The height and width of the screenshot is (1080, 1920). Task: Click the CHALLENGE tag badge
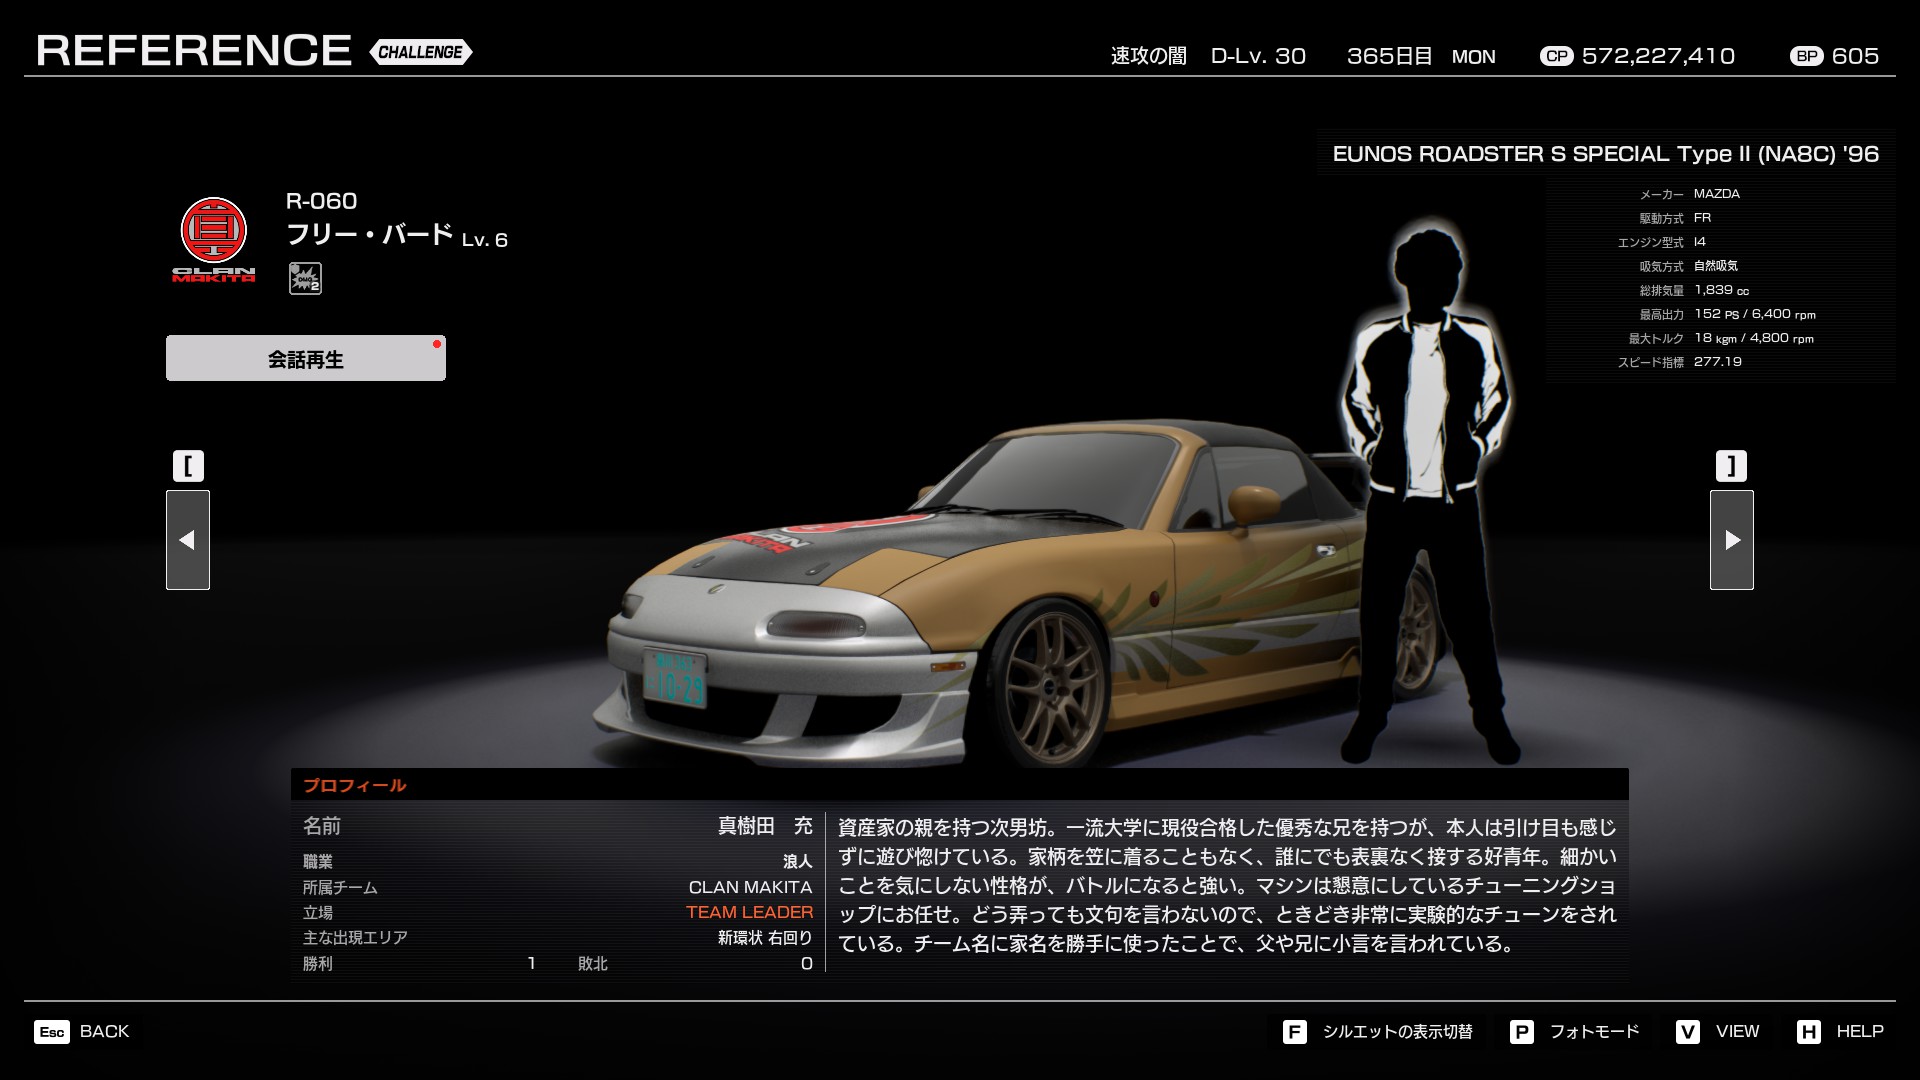click(420, 52)
